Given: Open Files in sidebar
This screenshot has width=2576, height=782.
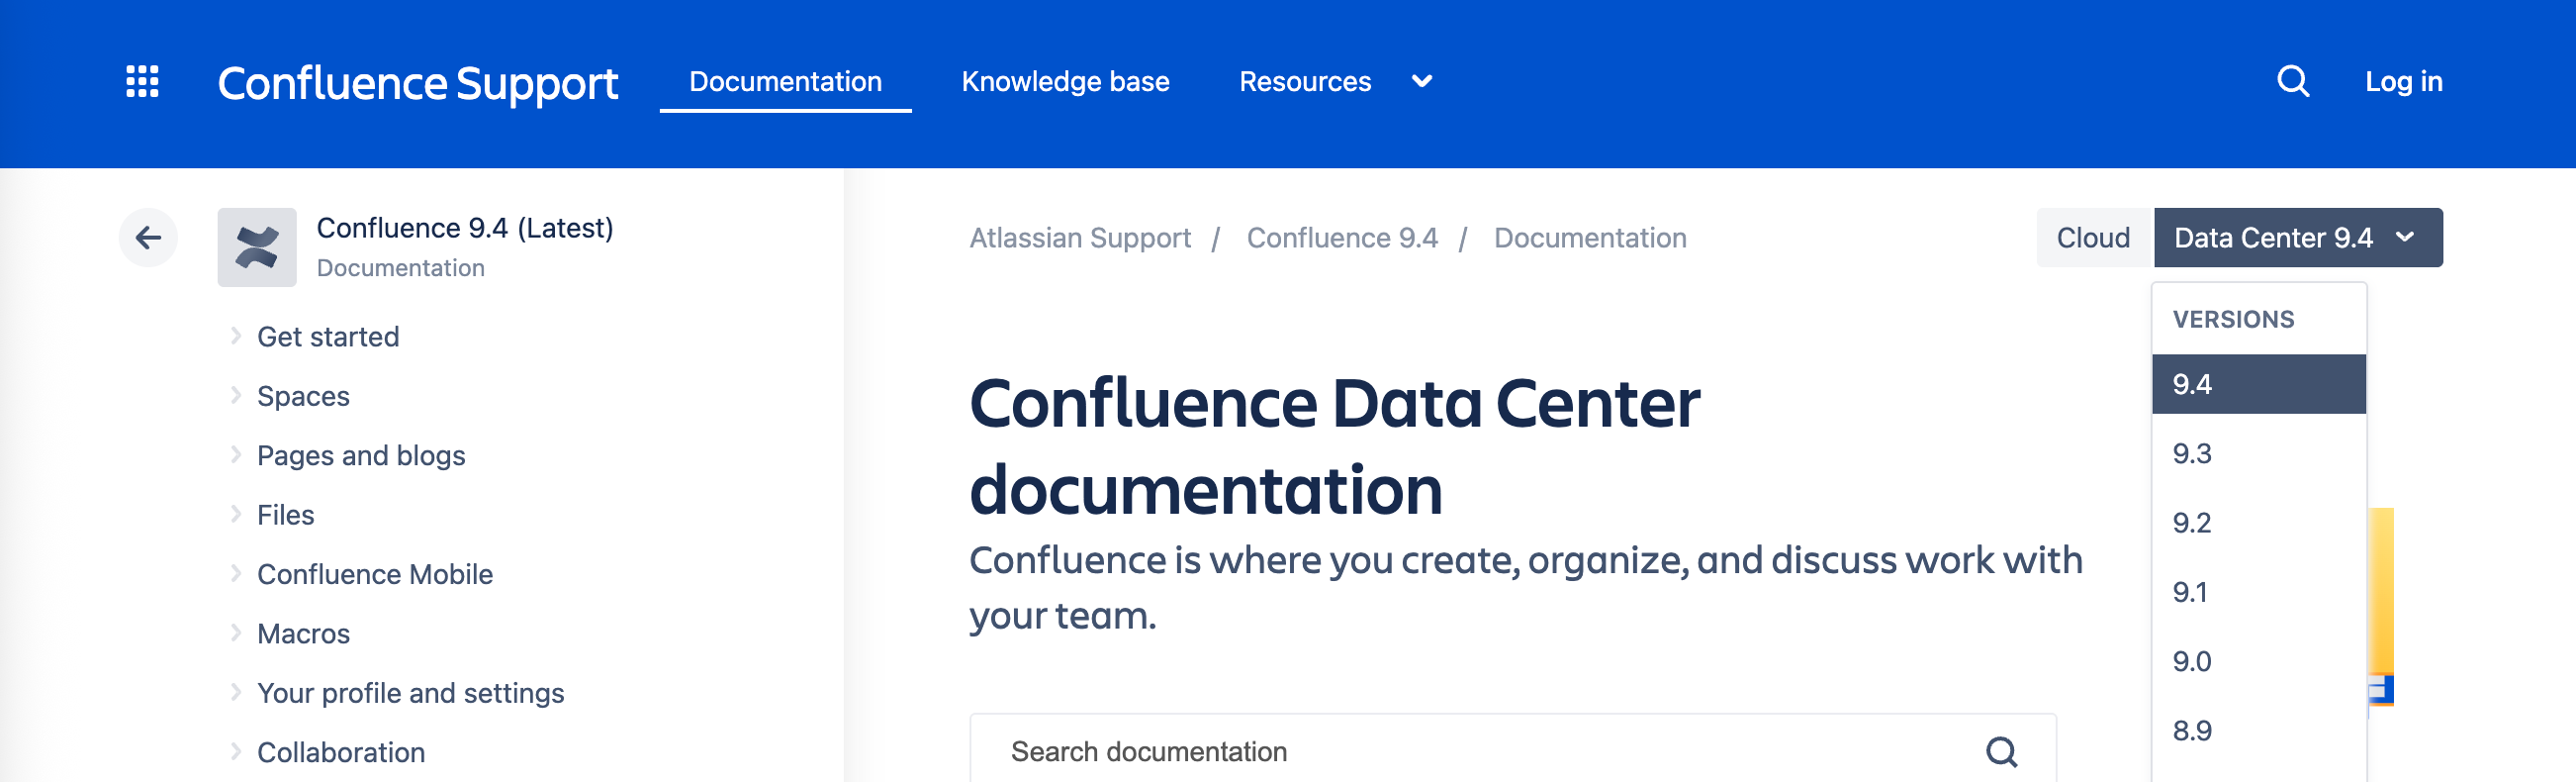Looking at the screenshot, I should [x=285, y=514].
